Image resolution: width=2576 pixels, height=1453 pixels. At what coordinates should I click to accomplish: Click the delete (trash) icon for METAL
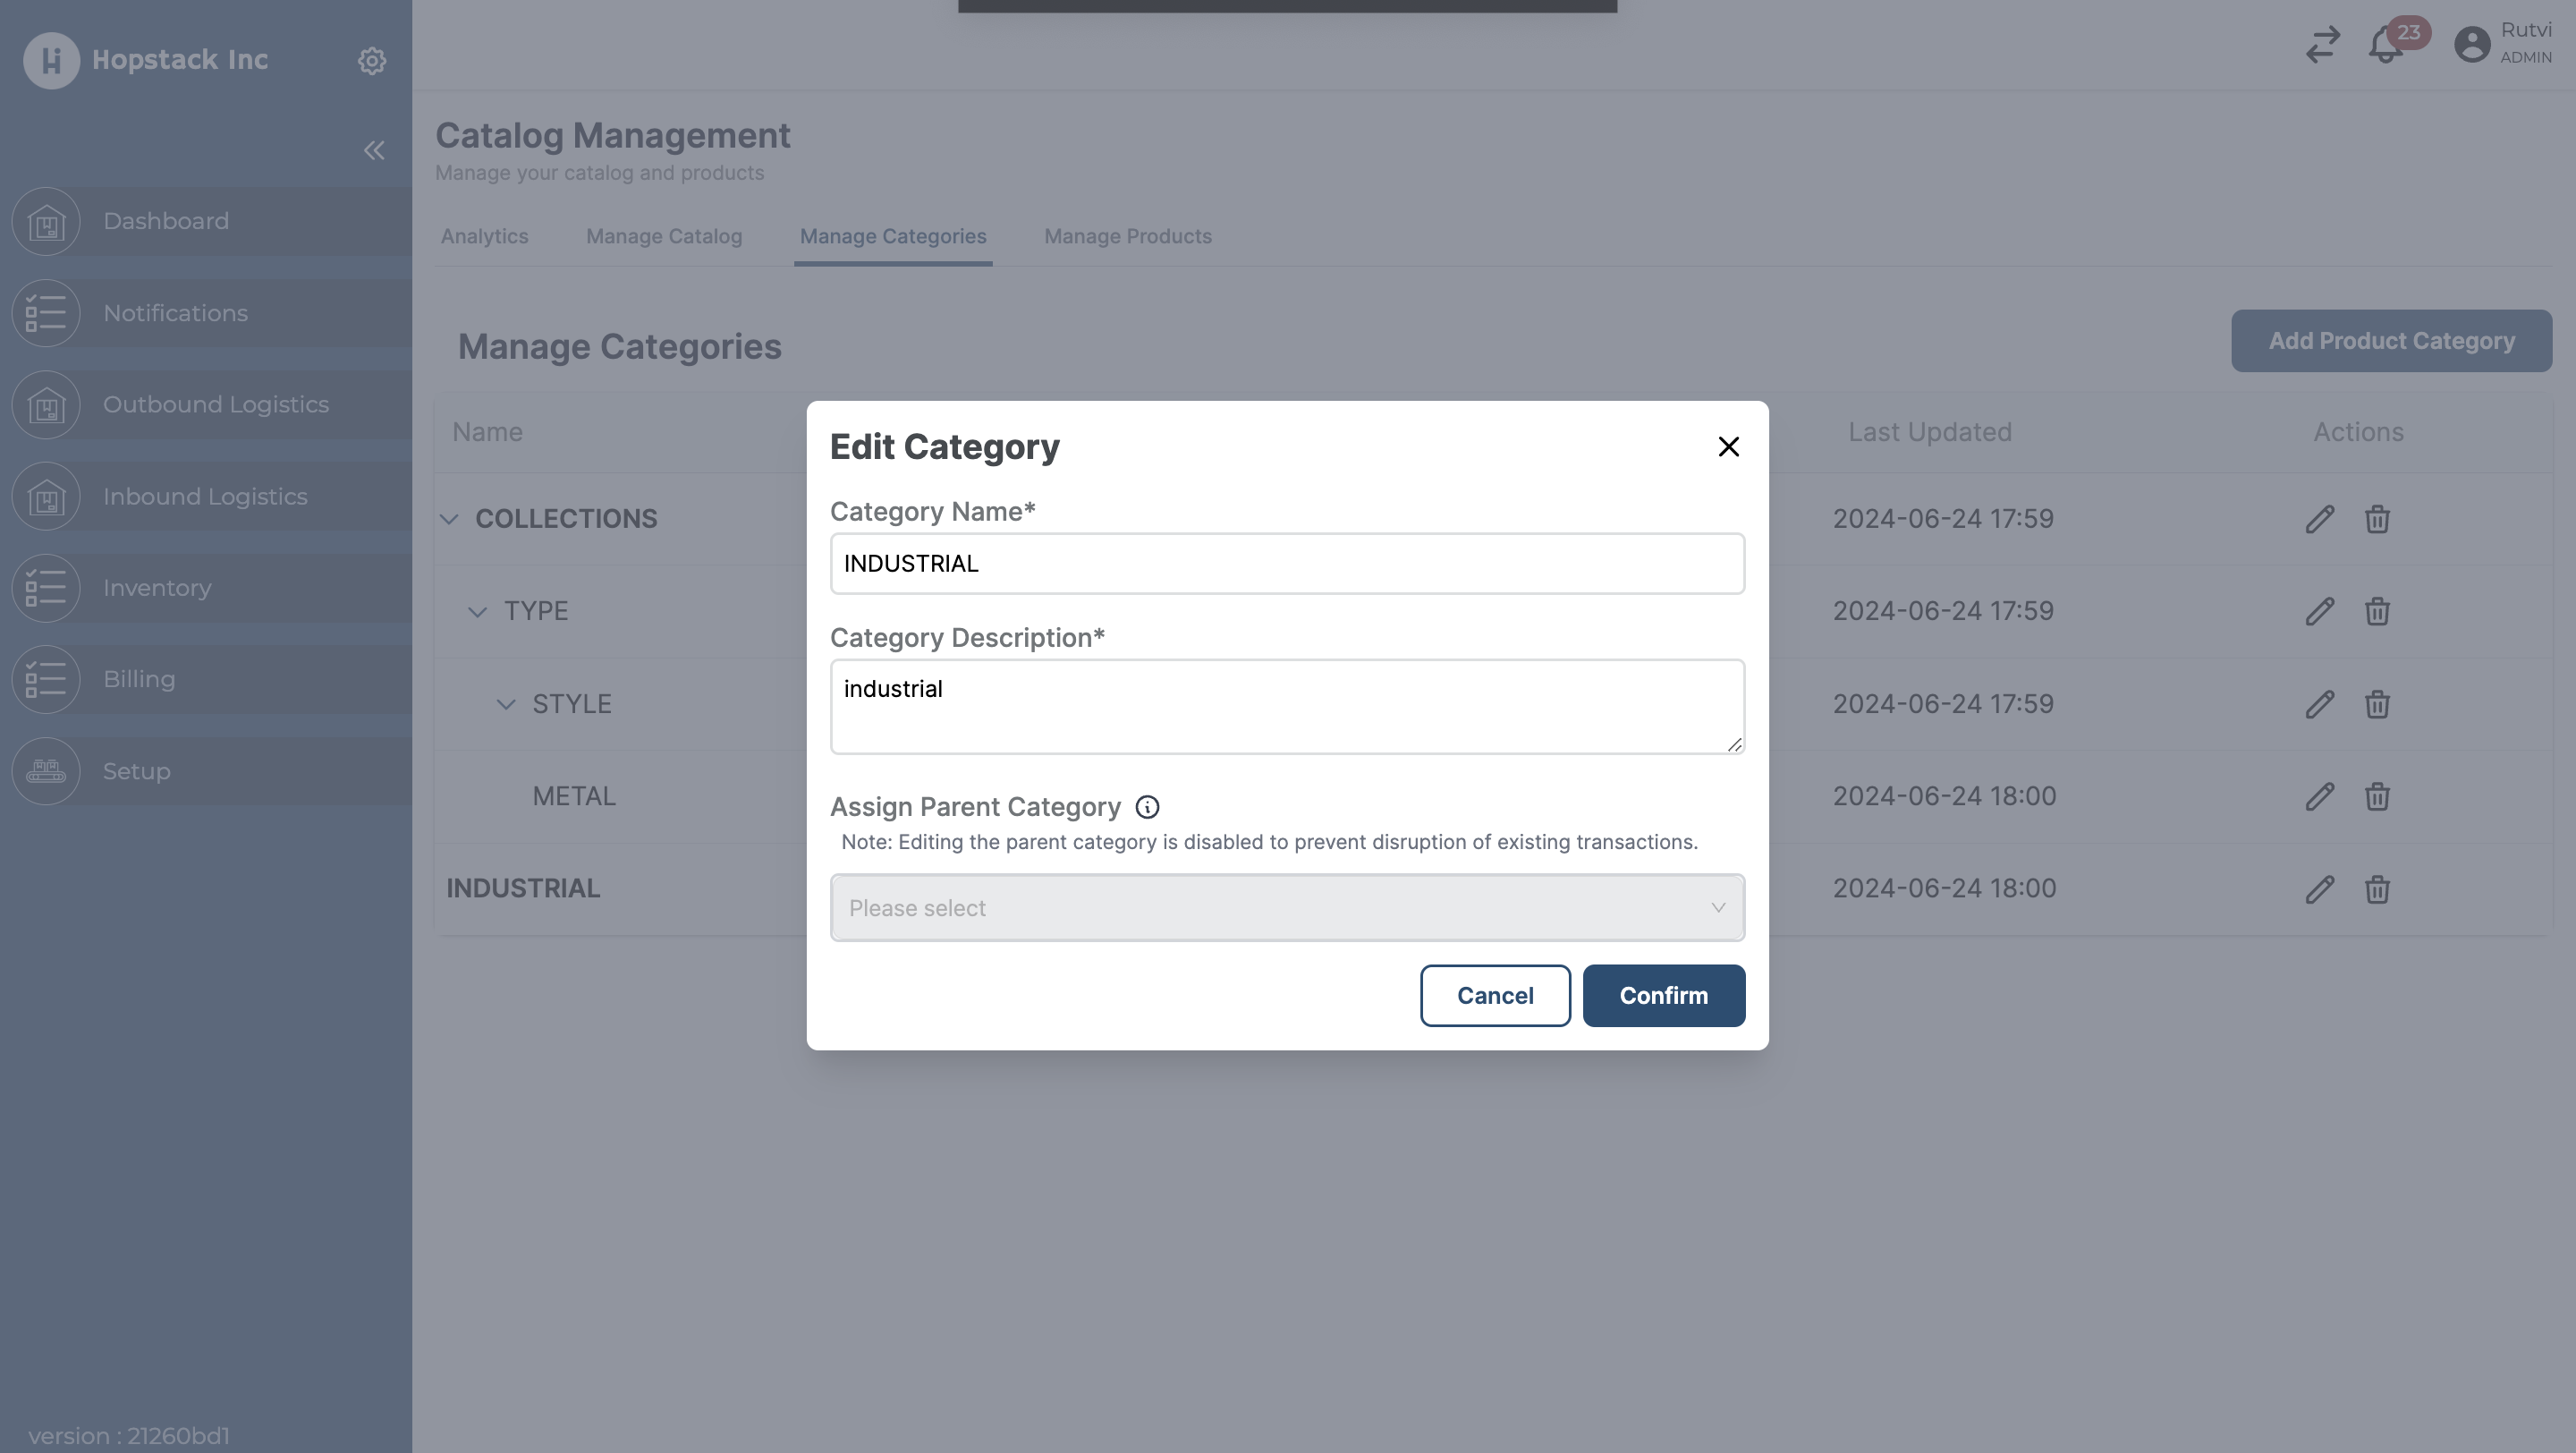coord(2377,796)
